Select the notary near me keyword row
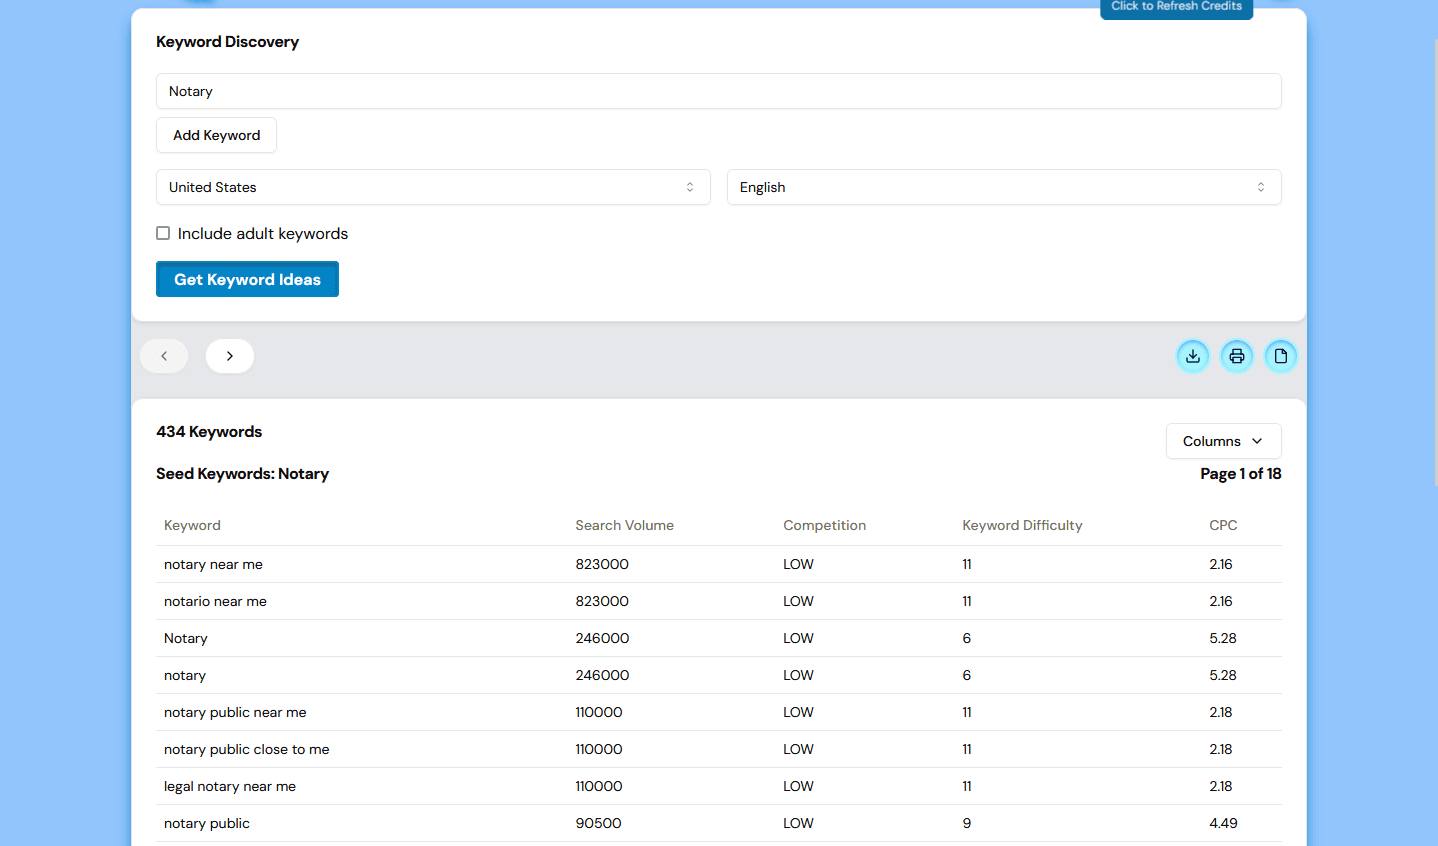1438x846 pixels. tap(213, 564)
